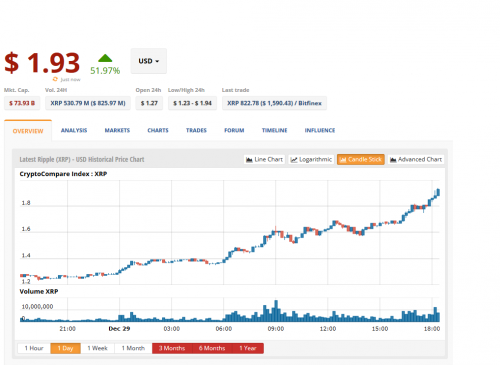Open the Advanced Chart
The height and width of the screenshot is (365, 500).
click(x=416, y=160)
